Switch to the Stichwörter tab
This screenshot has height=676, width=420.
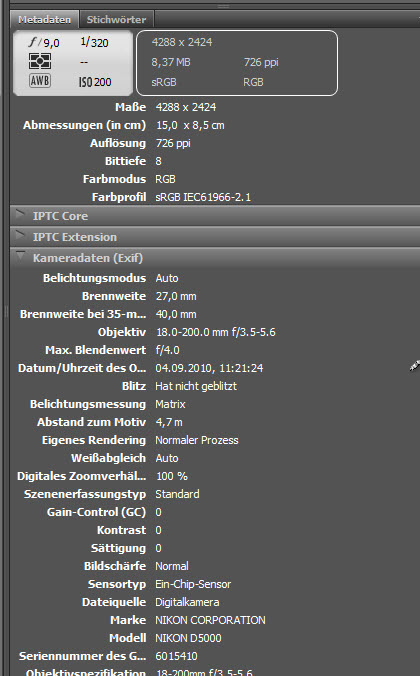[116, 19]
